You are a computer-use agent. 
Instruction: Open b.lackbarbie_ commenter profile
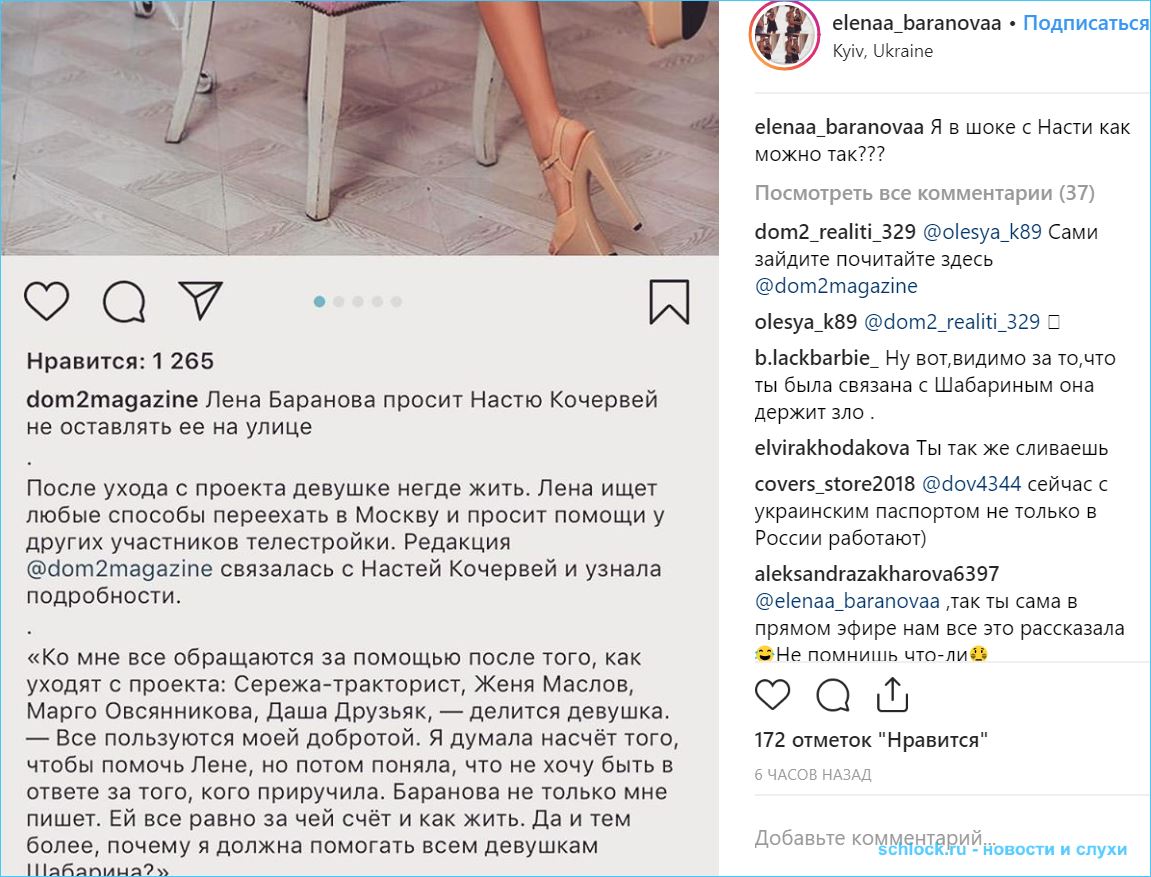816,358
